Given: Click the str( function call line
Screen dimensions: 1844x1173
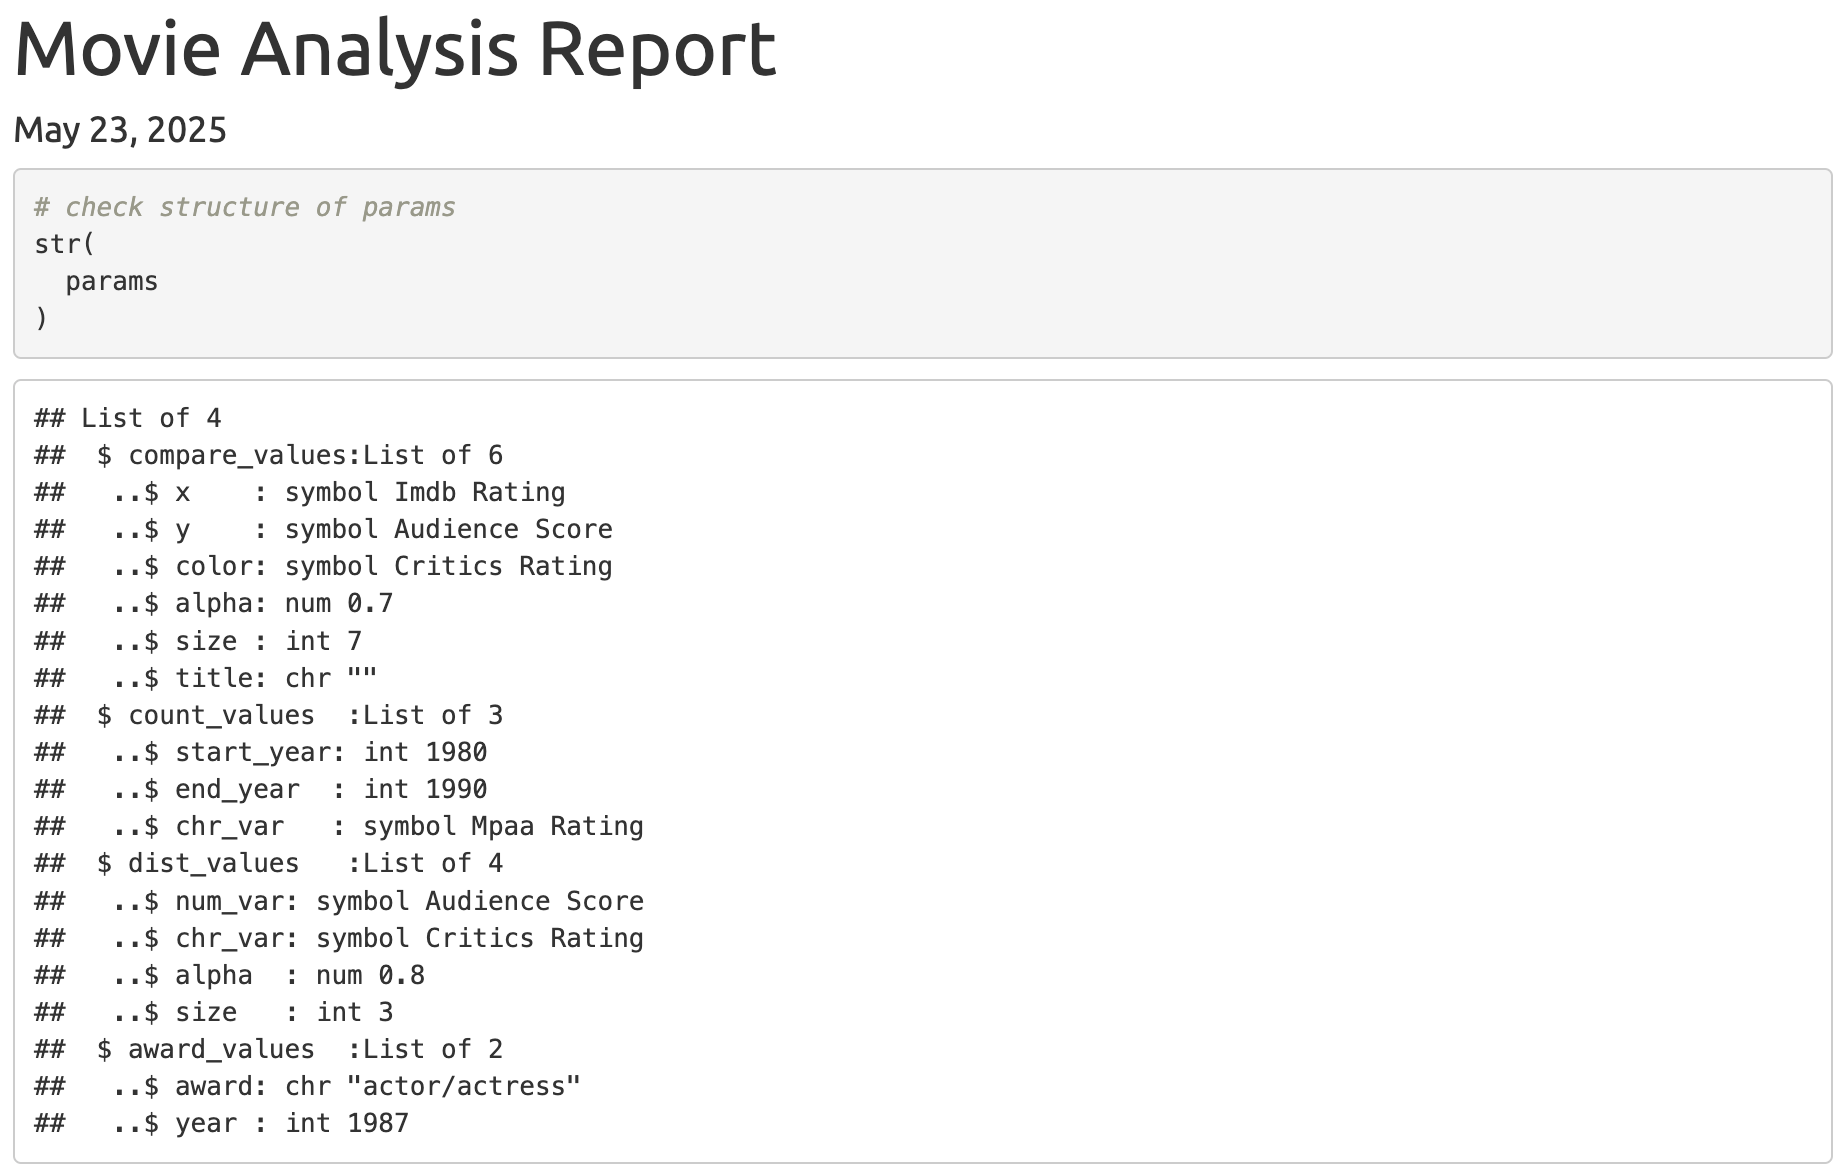Looking at the screenshot, I should [64, 244].
